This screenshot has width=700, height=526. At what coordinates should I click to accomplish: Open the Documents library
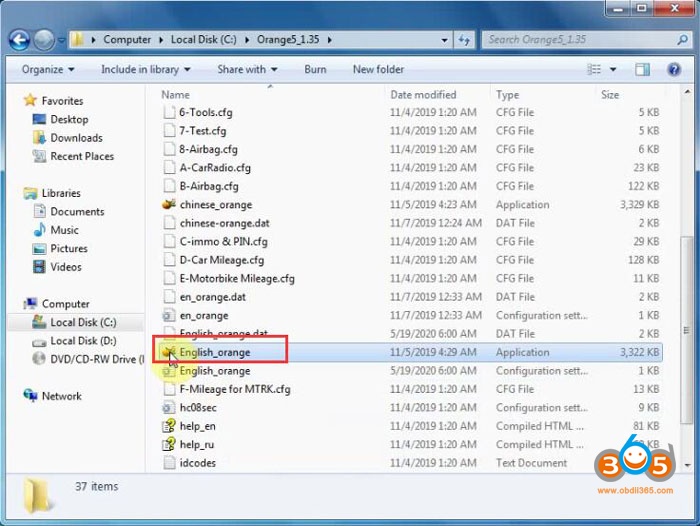pyautogui.click(x=77, y=212)
